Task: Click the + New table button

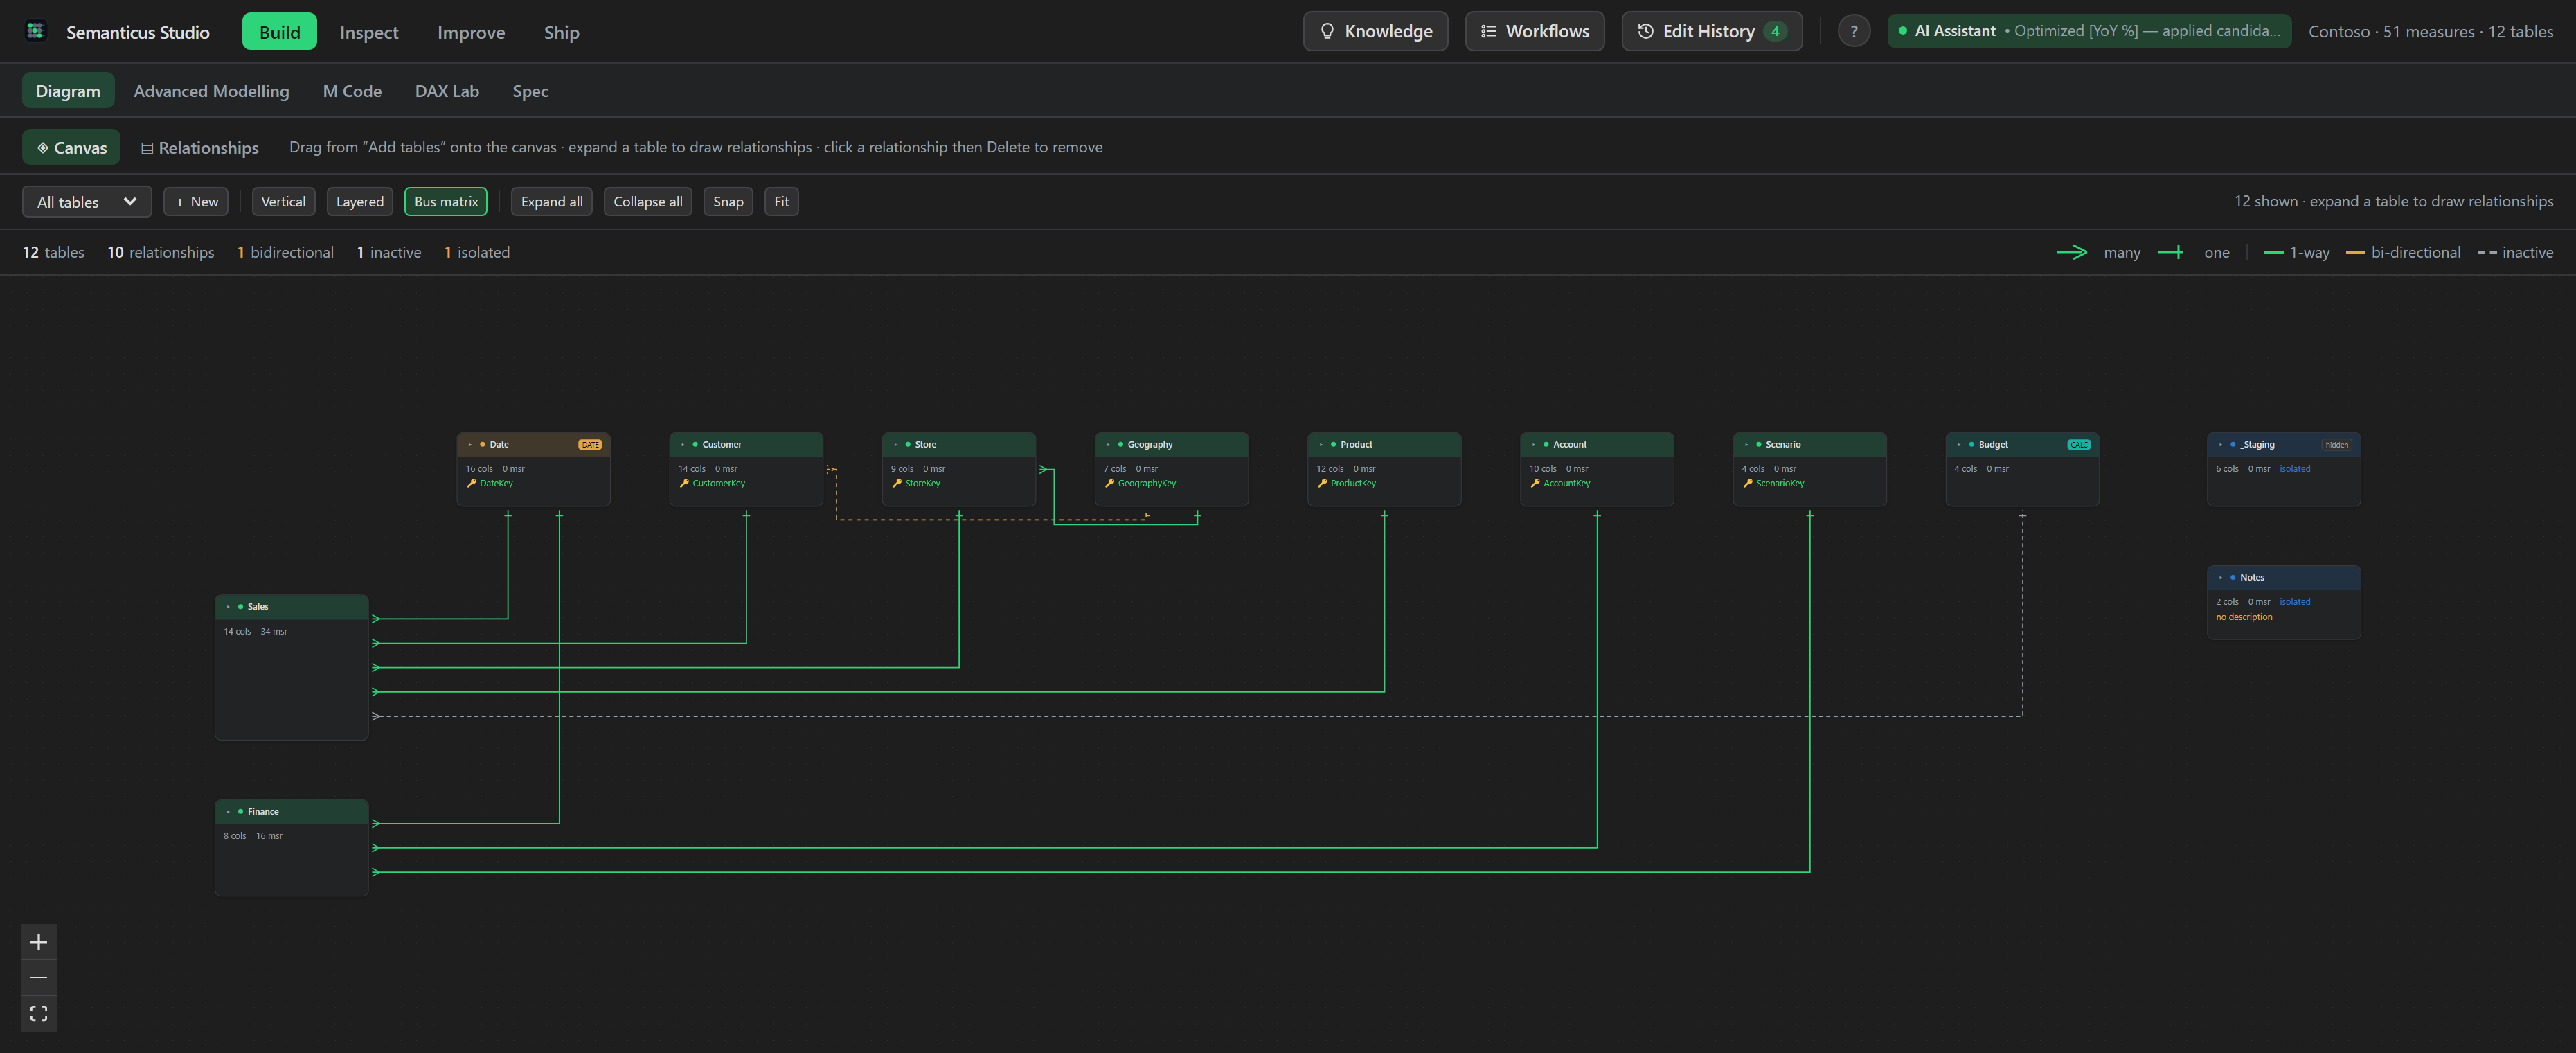Action: [196, 201]
